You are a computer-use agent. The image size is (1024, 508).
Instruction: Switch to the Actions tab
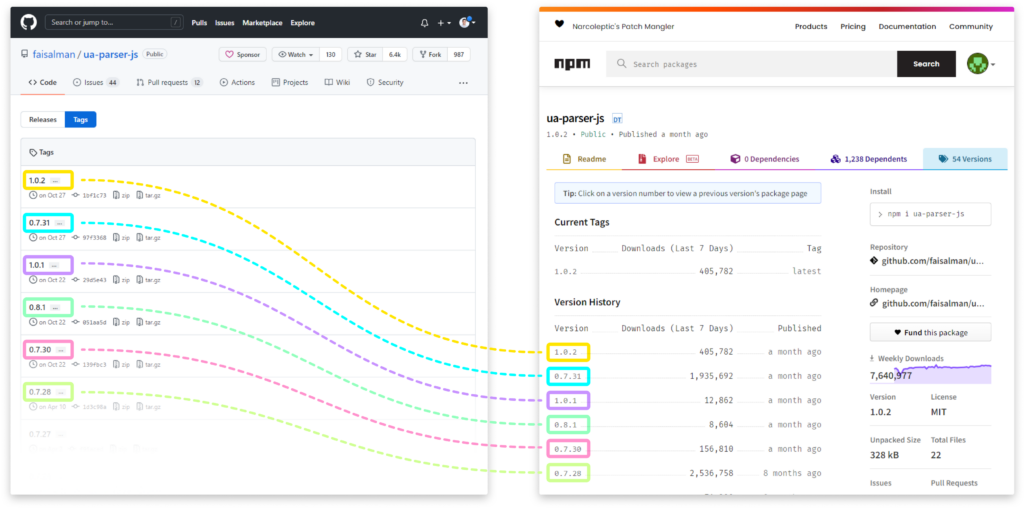pyautogui.click(x=237, y=83)
